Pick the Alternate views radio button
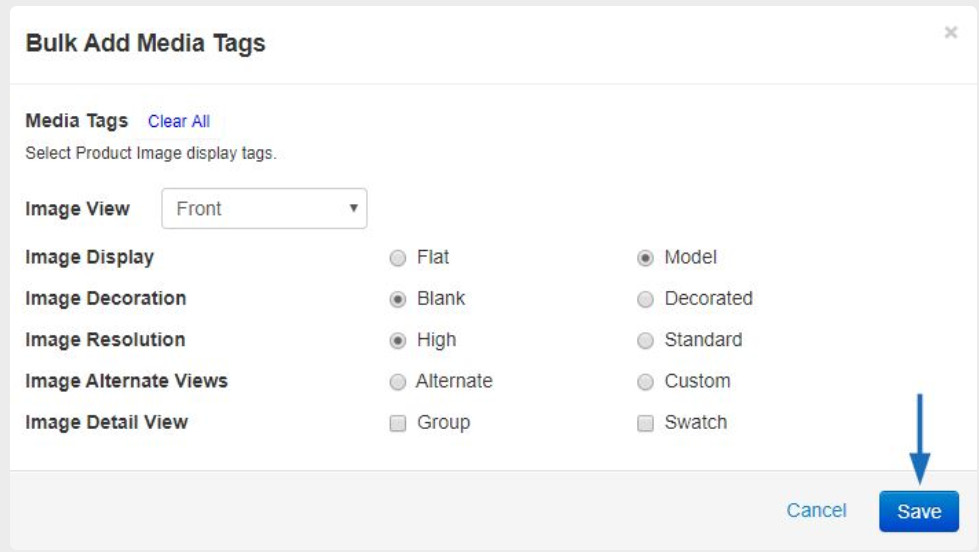Screen dimensions: 979x552 tap(398, 382)
